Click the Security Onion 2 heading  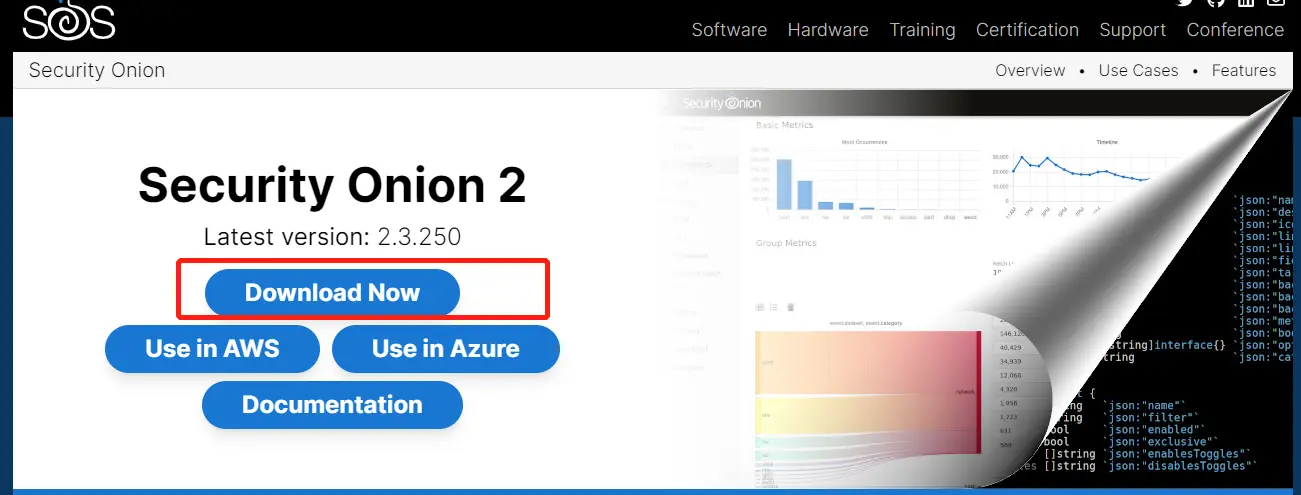(x=332, y=185)
